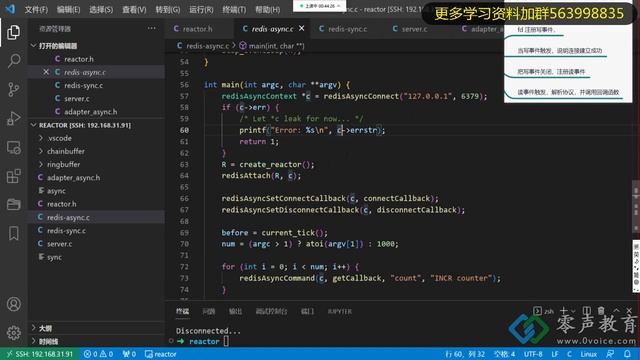Screen dimensions: 640x360
Task: Open the Accounts menu icon
Action: tap(13, 304)
